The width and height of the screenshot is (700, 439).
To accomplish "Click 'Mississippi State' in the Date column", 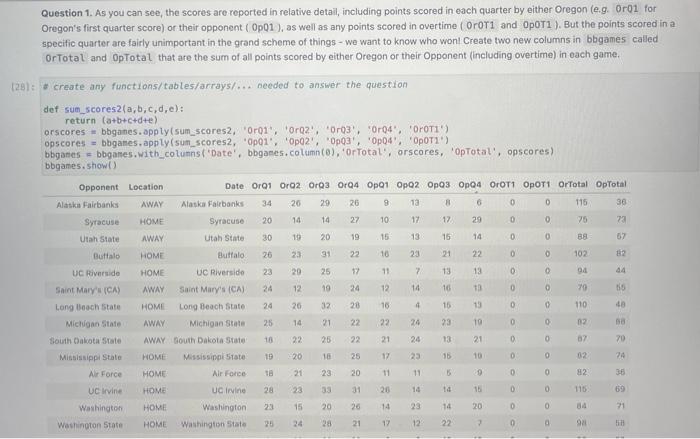I will tap(214, 357).
